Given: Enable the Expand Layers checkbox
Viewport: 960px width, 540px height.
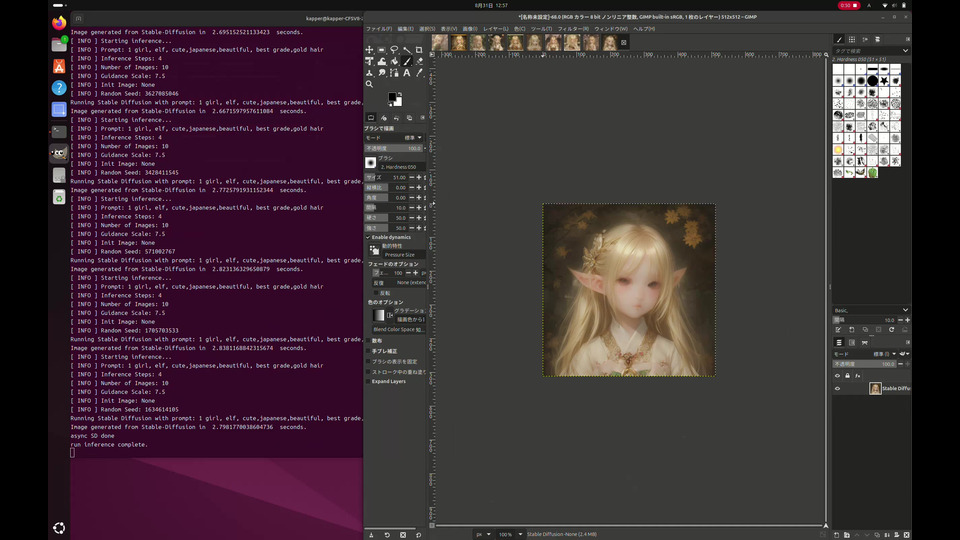Looking at the screenshot, I should 367,381.
